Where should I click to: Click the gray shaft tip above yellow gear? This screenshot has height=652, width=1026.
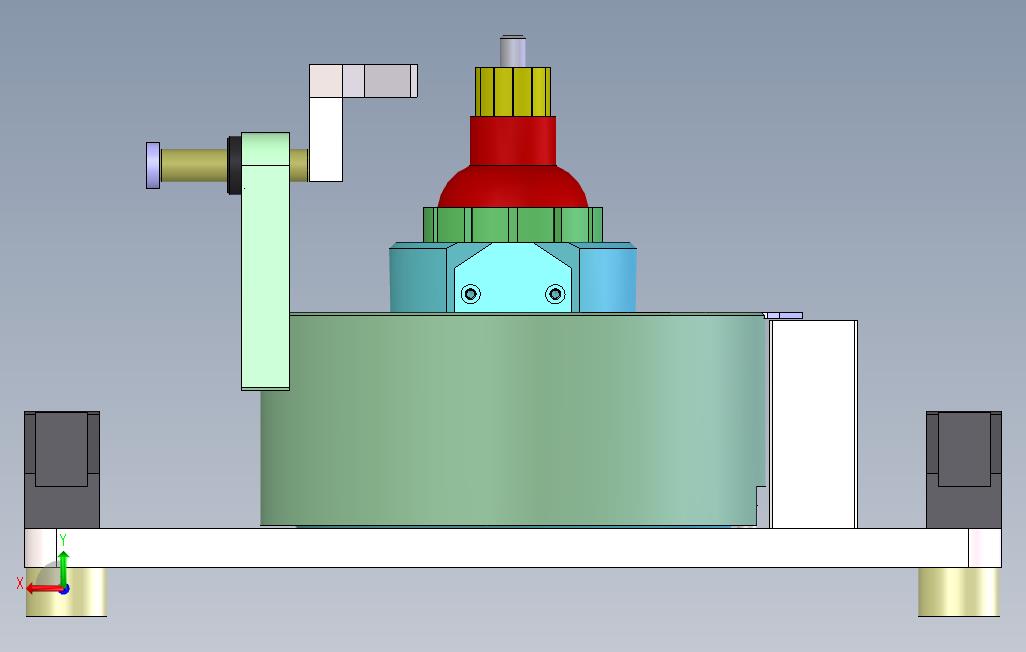point(512,51)
